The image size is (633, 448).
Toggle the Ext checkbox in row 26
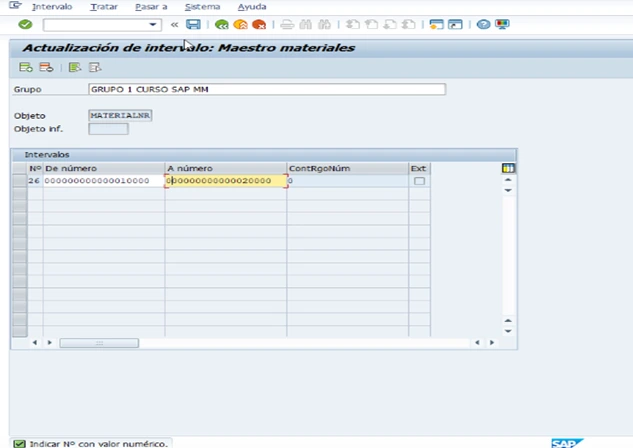pyautogui.click(x=419, y=181)
